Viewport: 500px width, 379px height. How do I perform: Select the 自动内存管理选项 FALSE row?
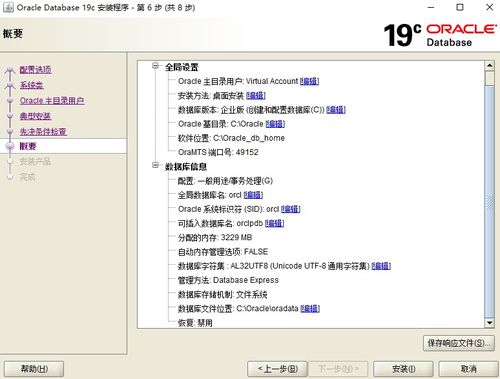[x=223, y=252]
